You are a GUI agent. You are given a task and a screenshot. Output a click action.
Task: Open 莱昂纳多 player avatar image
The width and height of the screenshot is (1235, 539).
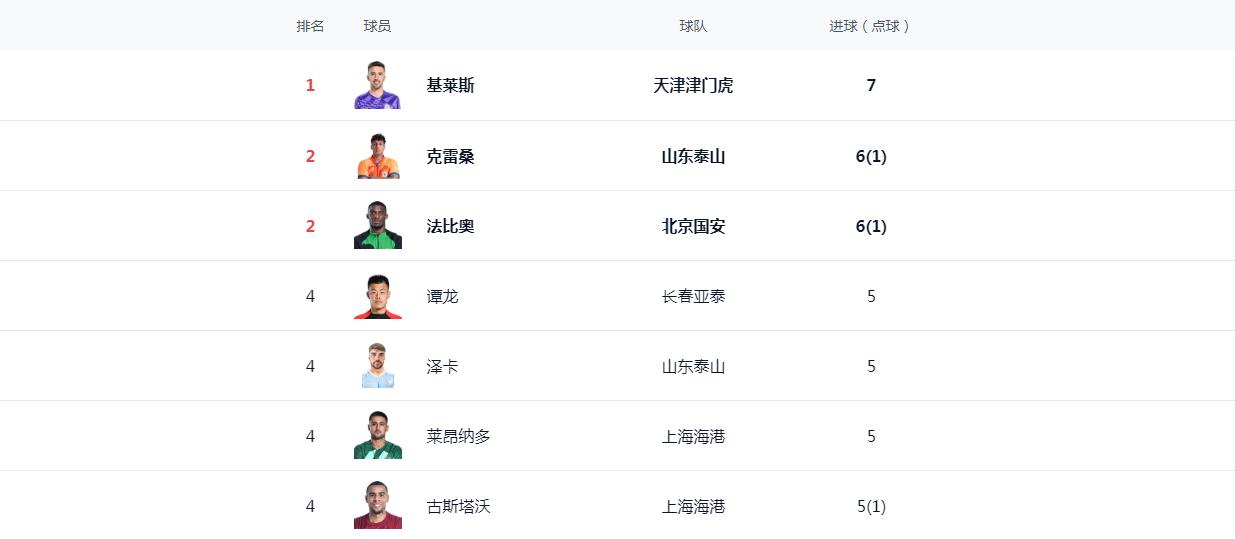pos(377,435)
